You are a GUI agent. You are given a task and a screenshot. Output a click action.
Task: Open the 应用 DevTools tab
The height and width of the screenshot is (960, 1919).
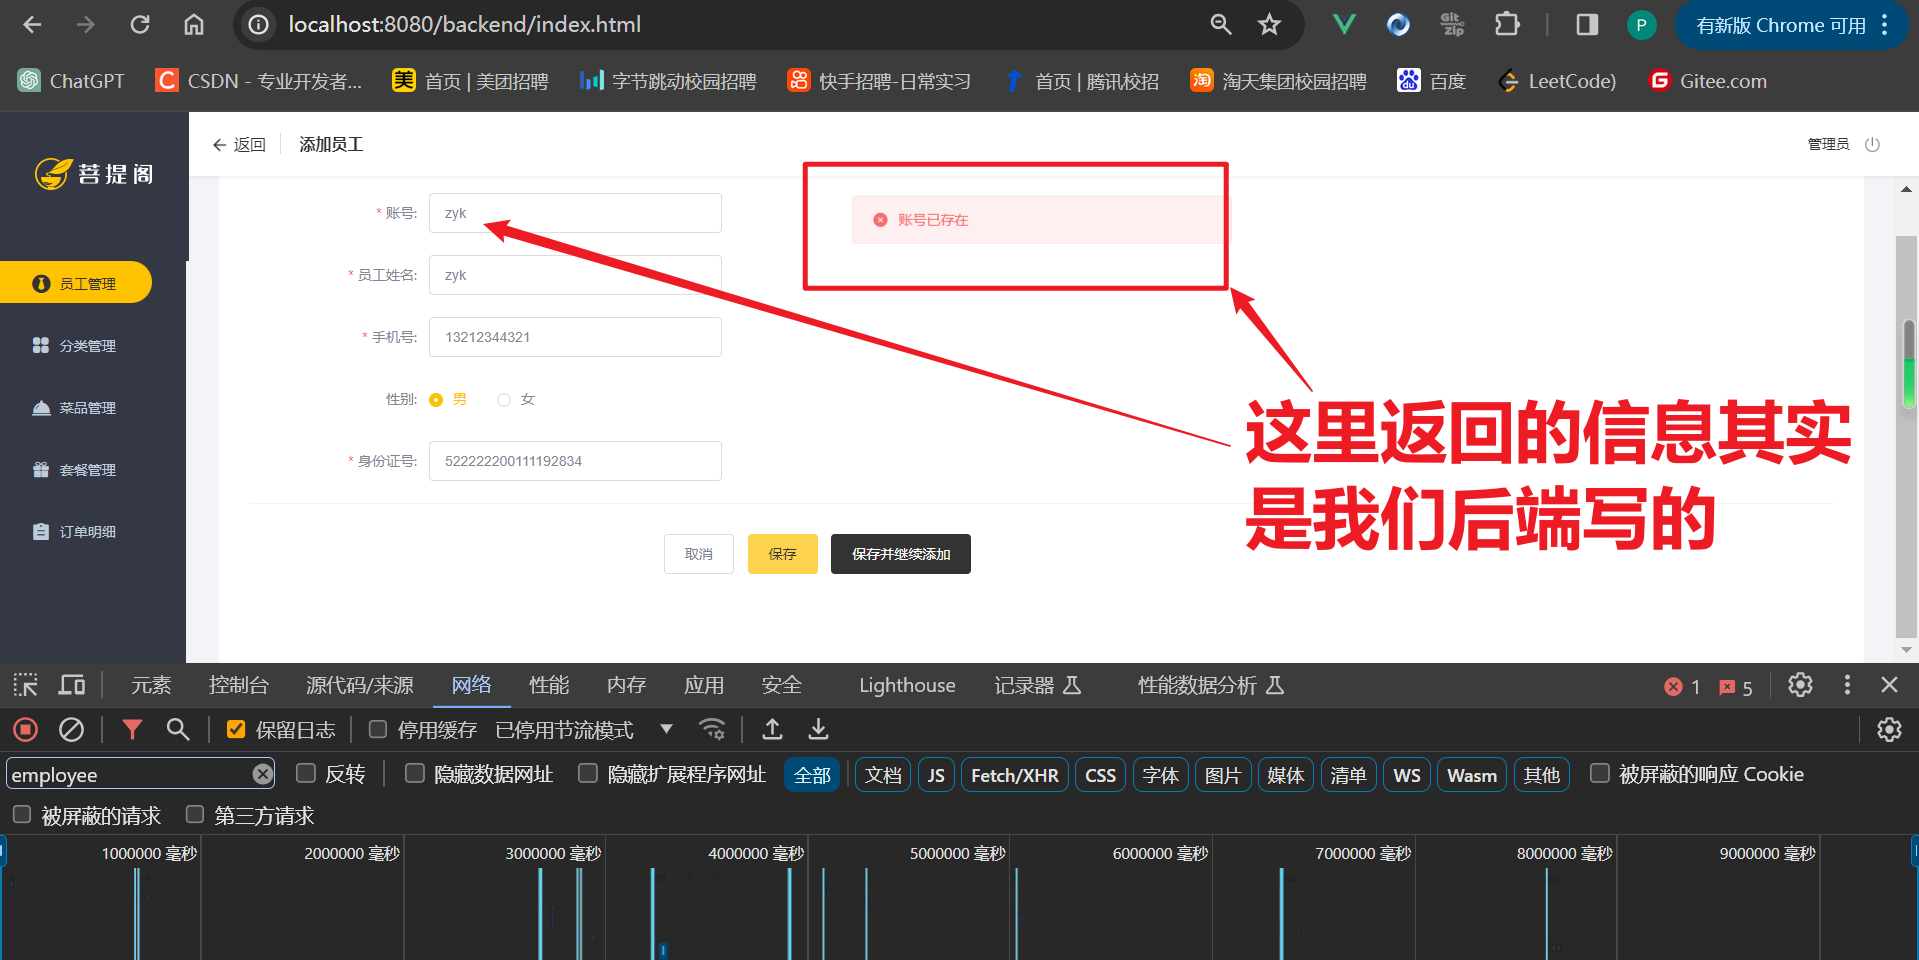pos(704,685)
